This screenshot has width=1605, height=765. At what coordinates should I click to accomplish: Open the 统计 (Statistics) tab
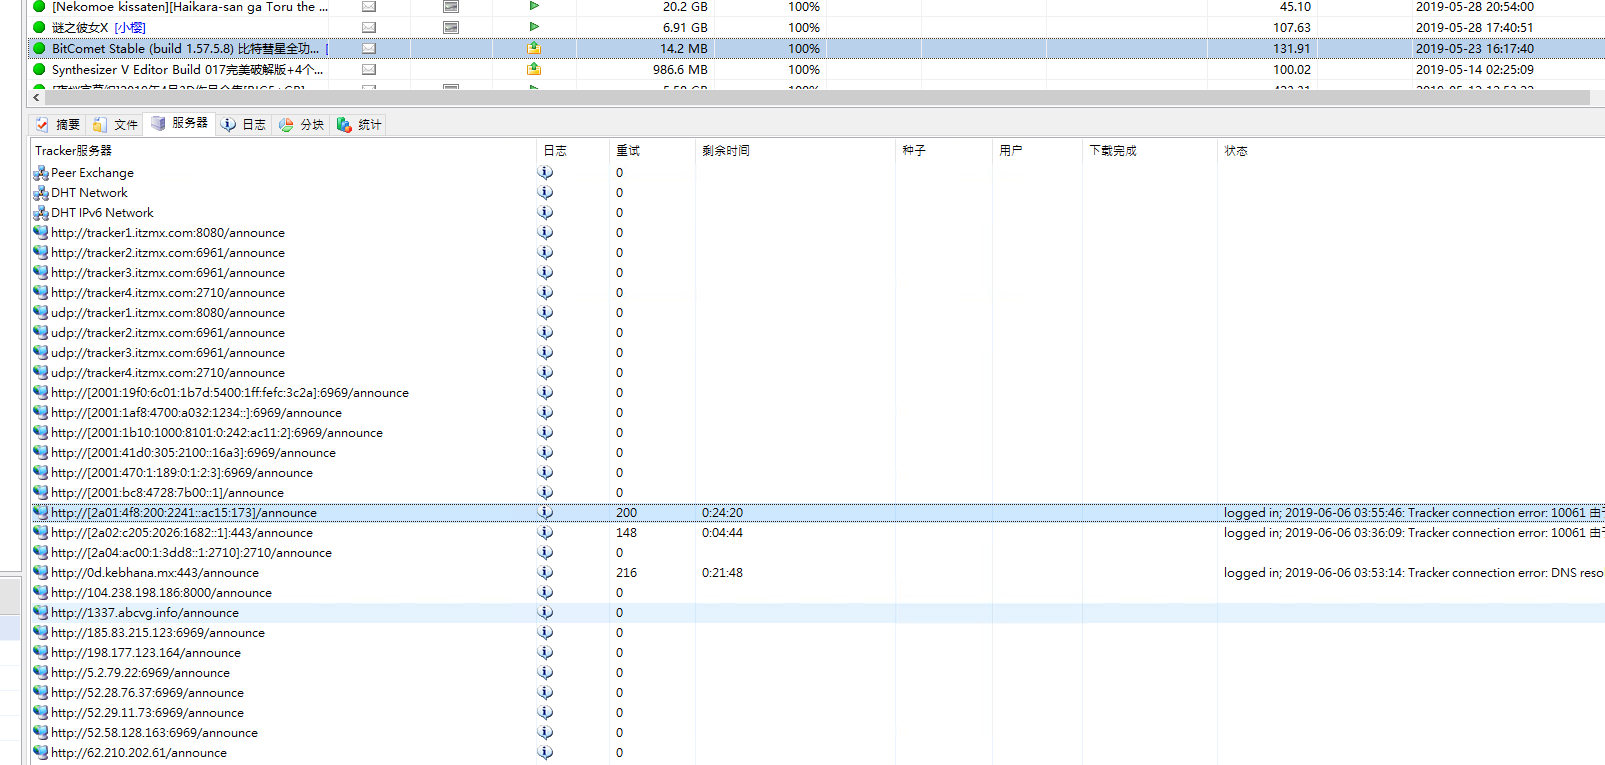(x=360, y=124)
